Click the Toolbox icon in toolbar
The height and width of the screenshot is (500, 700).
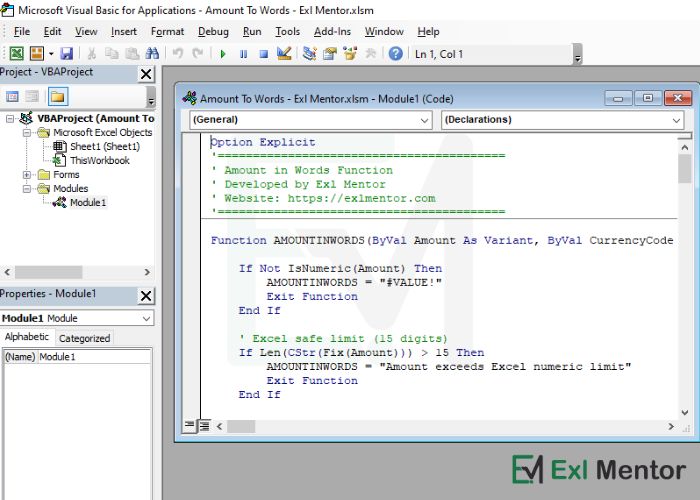(371, 54)
